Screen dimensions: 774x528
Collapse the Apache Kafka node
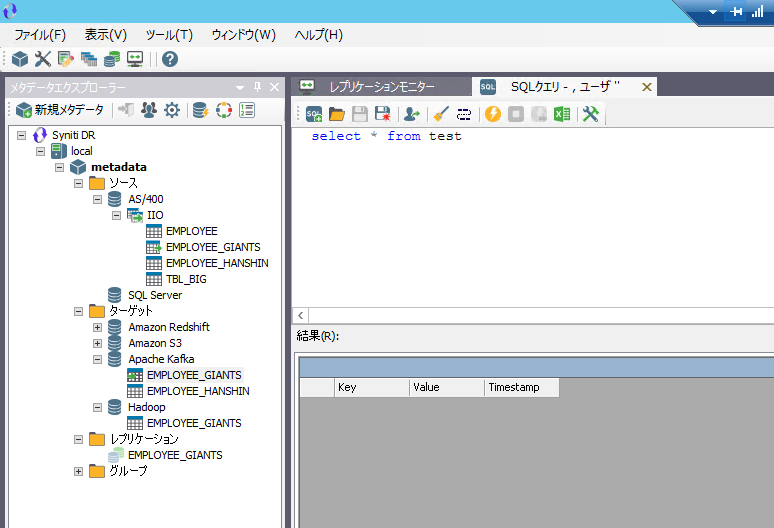(97, 359)
